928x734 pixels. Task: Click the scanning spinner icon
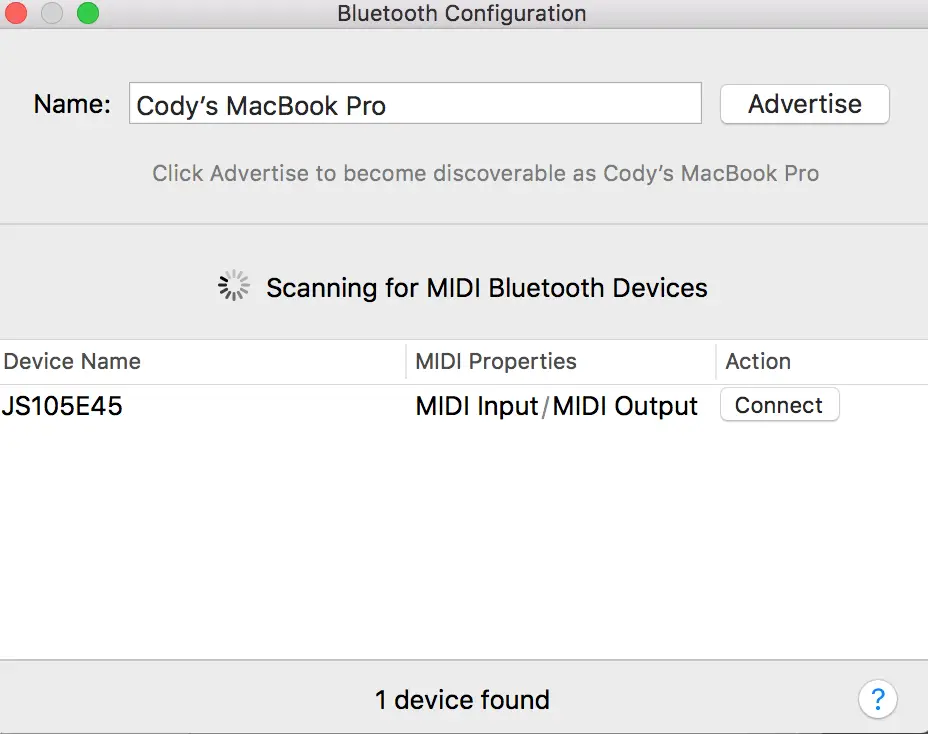[234, 286]
